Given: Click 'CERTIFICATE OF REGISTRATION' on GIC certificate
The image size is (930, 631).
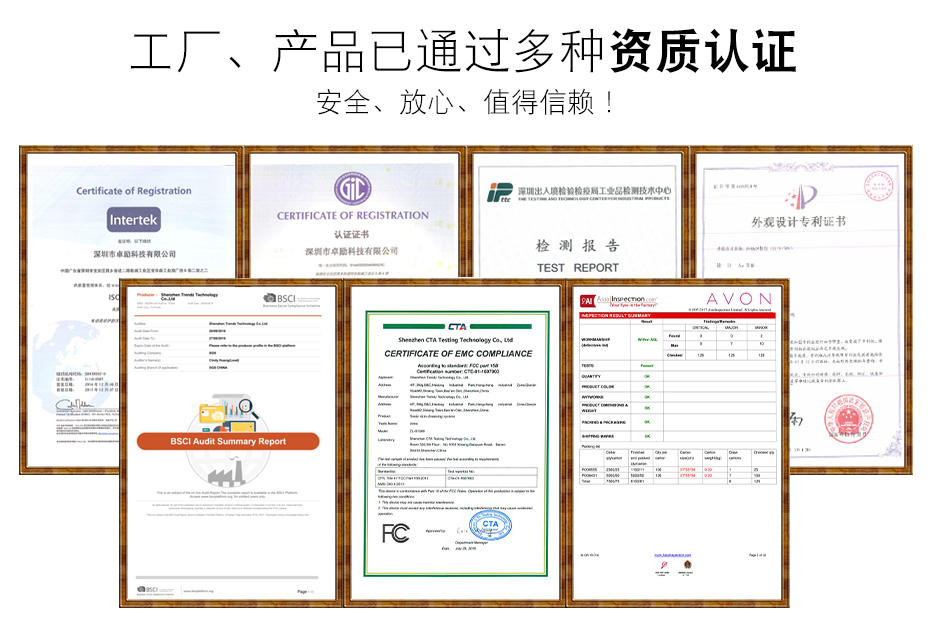Looking at the screenshot, I should [x=352, y=216].
